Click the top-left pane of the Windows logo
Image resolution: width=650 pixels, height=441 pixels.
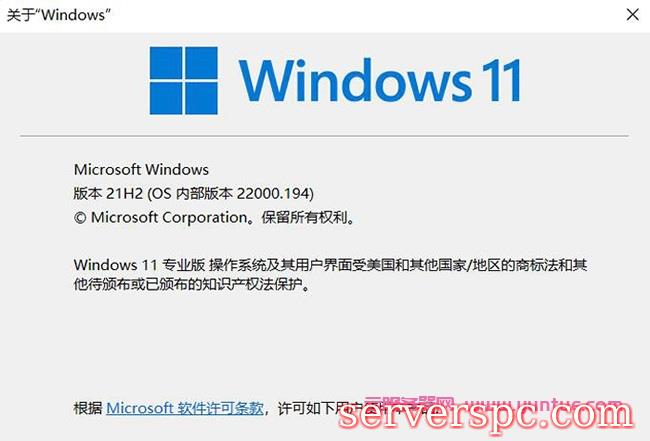pyautogui.click(x=166, y=63)
